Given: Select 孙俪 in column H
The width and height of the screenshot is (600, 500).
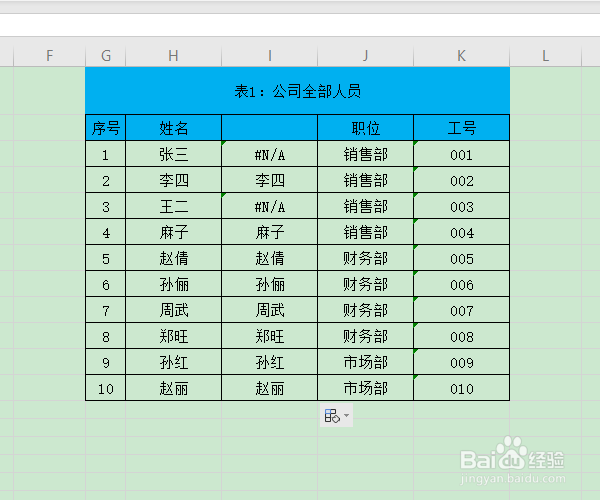Looking at the screenshot, I should 173,284.
